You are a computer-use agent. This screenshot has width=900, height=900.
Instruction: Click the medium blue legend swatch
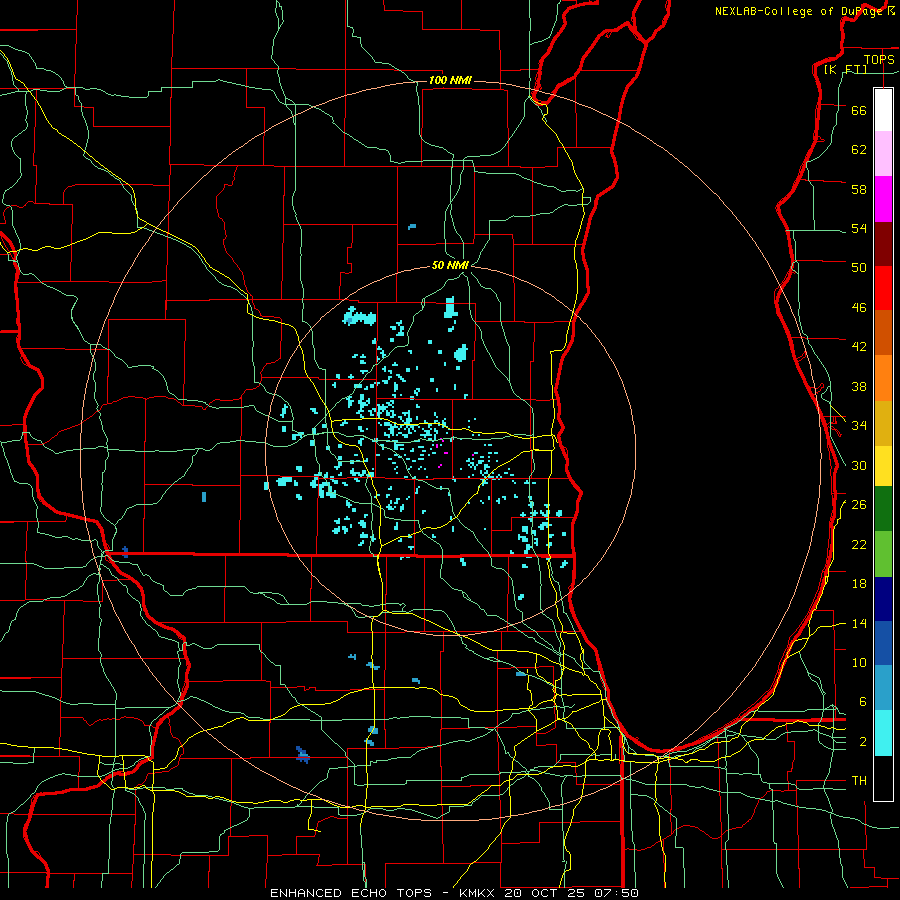(883, 643)
